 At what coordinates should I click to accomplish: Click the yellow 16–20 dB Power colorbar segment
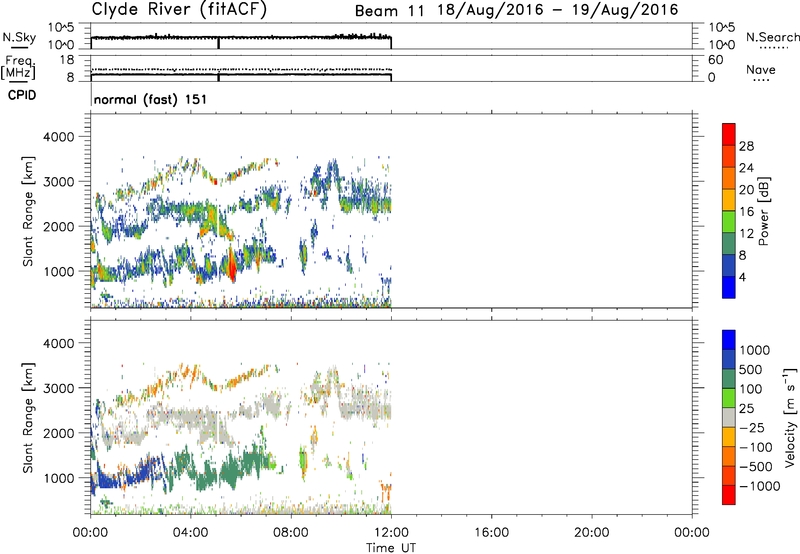[729, 200]
